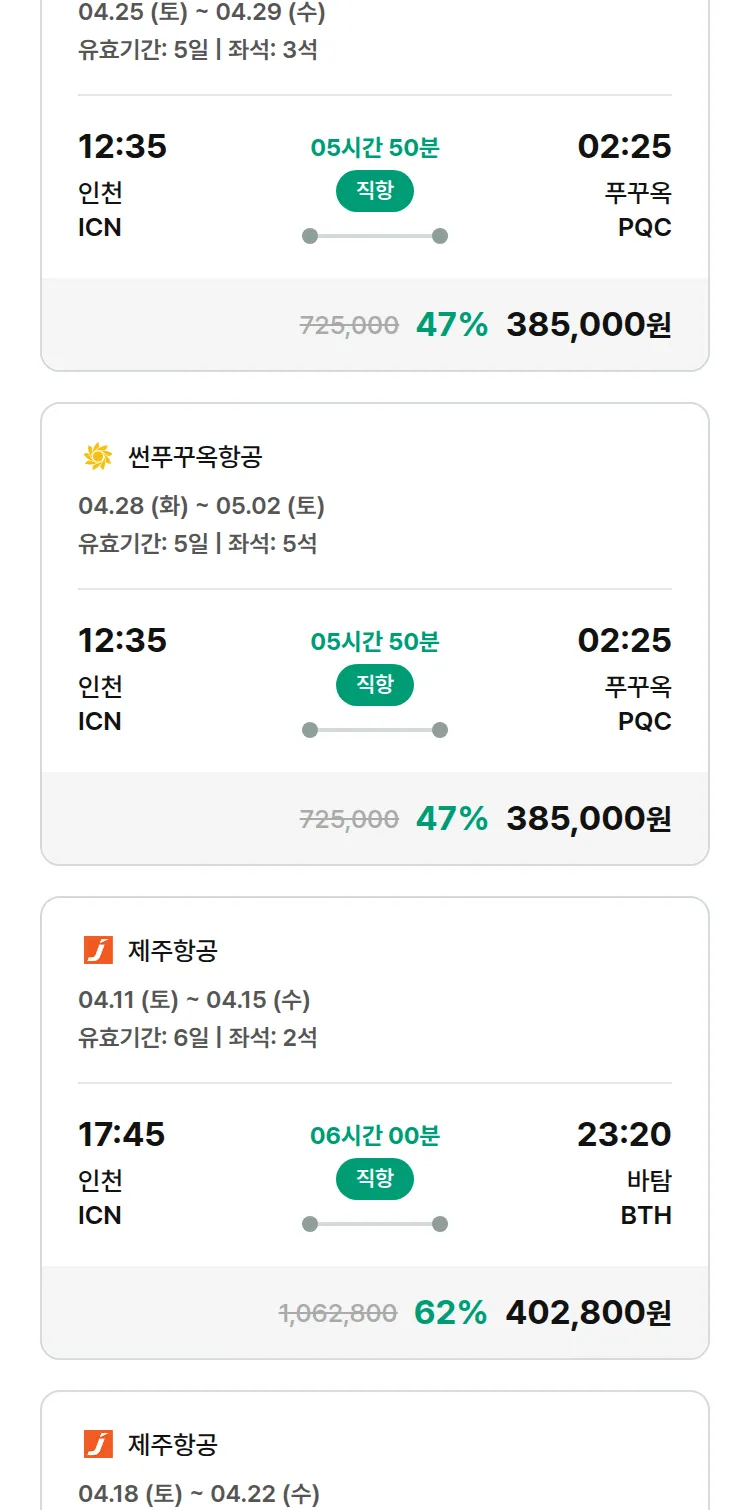The image size is (750, 1510).
Task: Select the 402,800원 price for the 바탐 flight
Action: point(588,1312)
